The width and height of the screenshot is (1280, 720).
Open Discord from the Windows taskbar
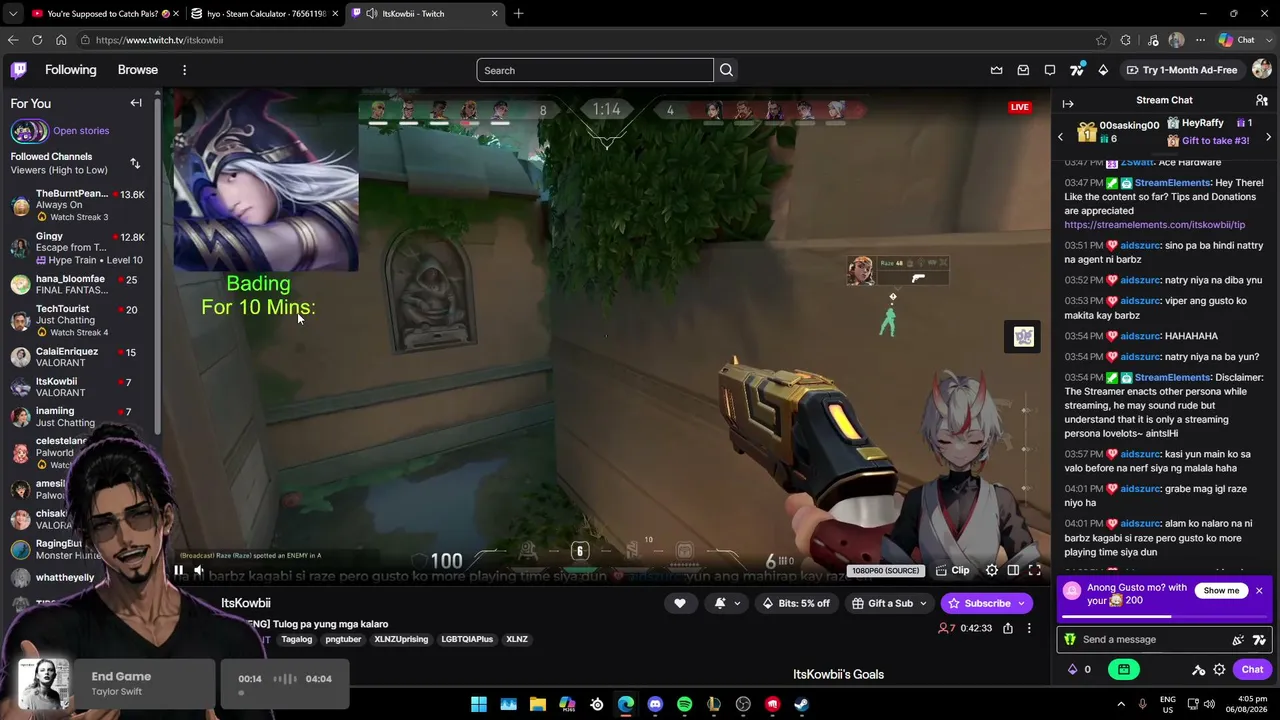coord(655,704)
